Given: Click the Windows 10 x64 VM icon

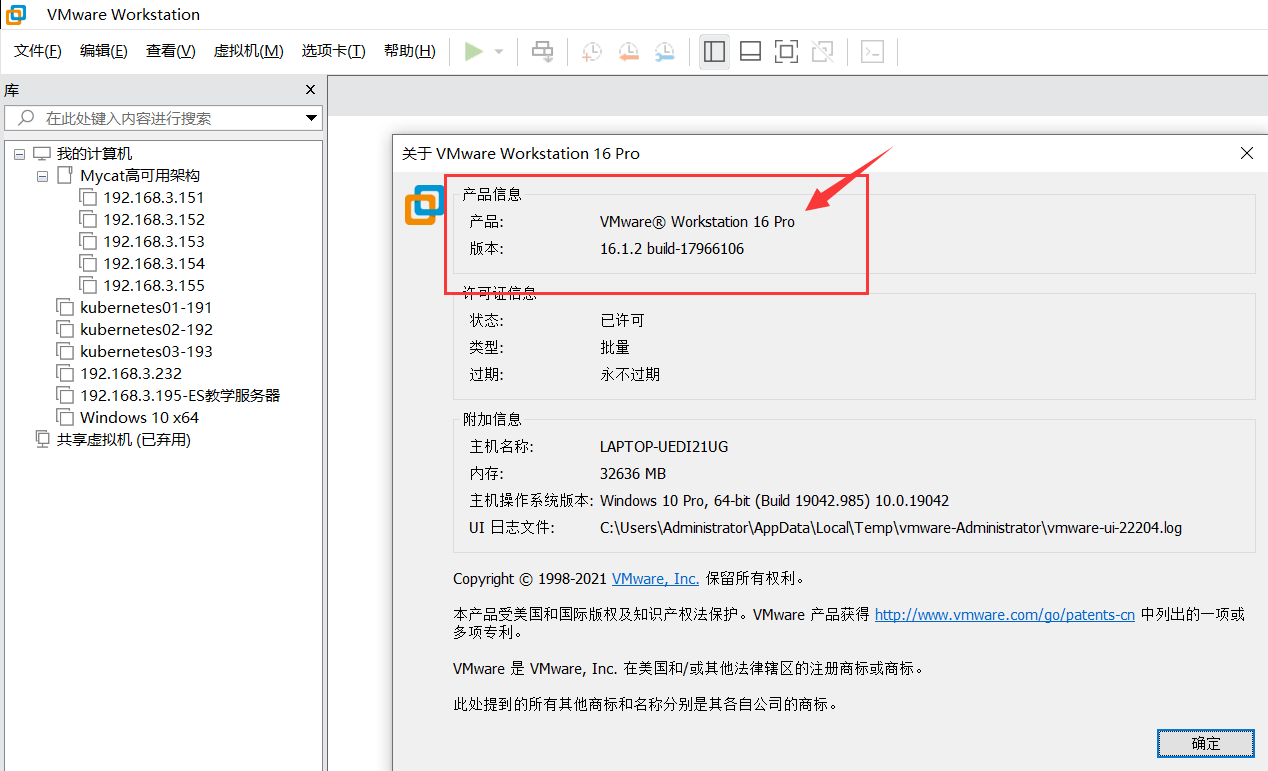Looking at the screenshot, I should [65, 418].
